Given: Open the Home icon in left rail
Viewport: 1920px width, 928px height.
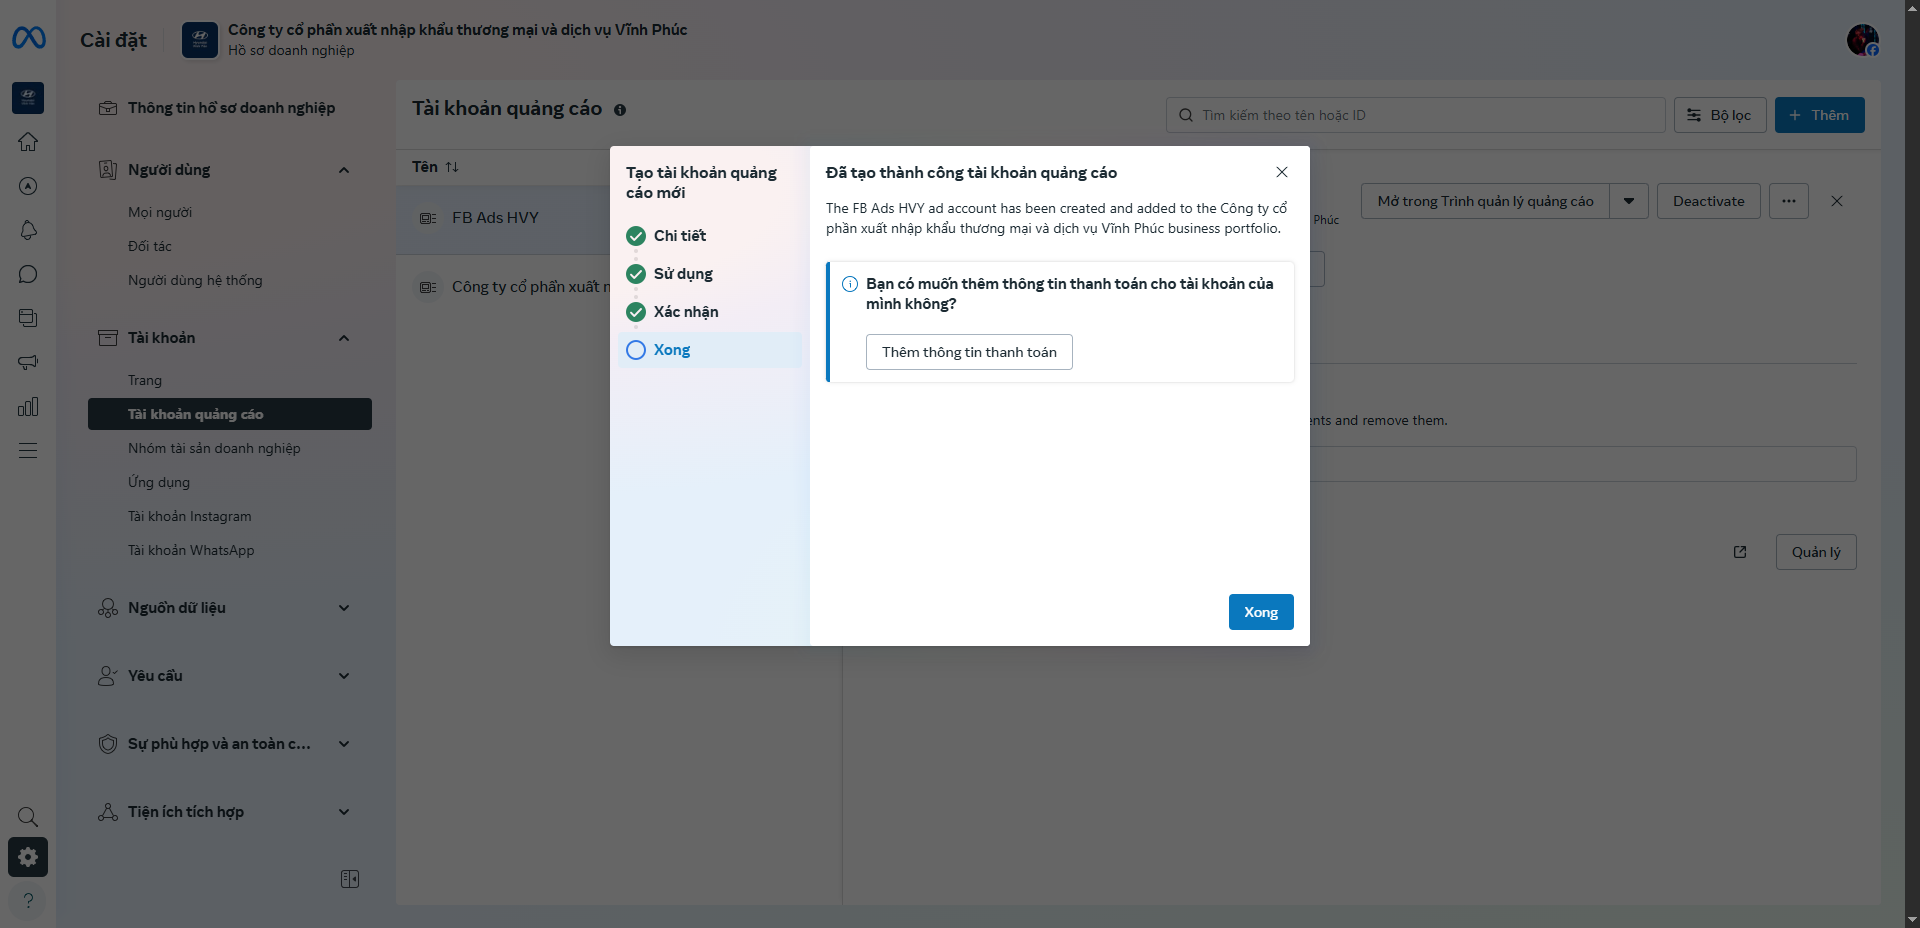Looking at the screenshot, I should click(x=28, y=142).
